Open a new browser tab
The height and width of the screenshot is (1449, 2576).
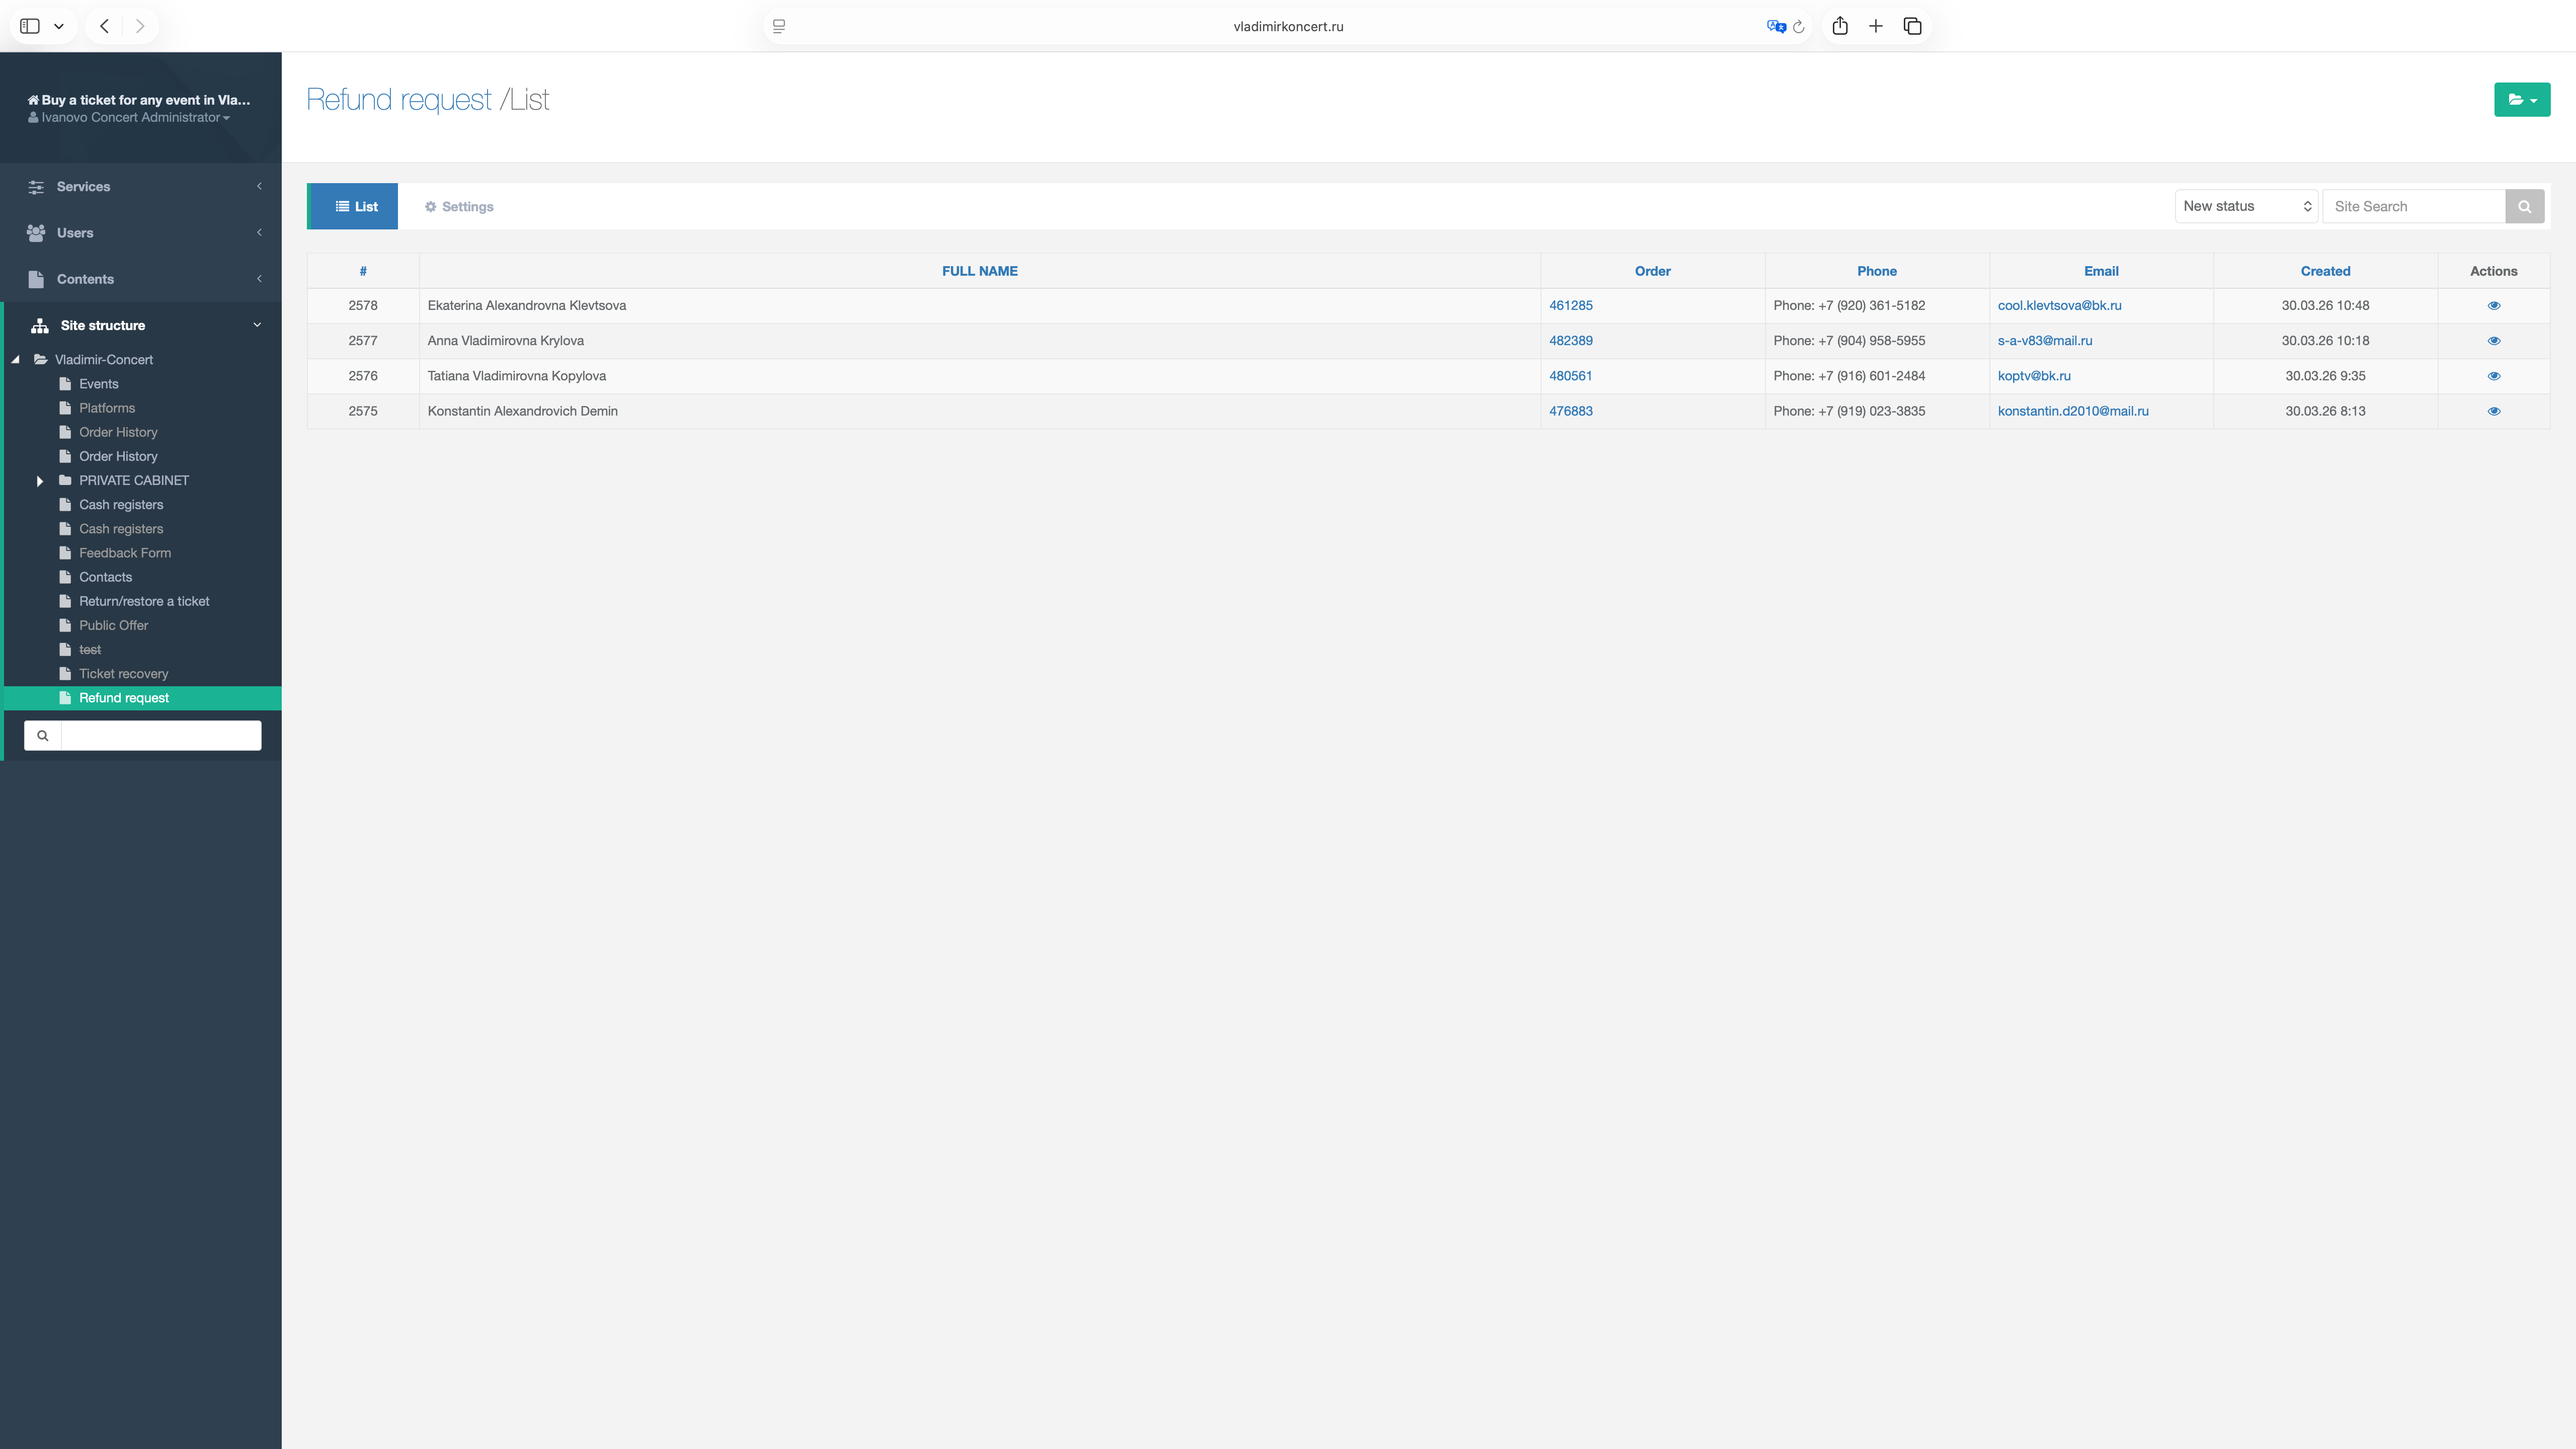point(1875,27)
